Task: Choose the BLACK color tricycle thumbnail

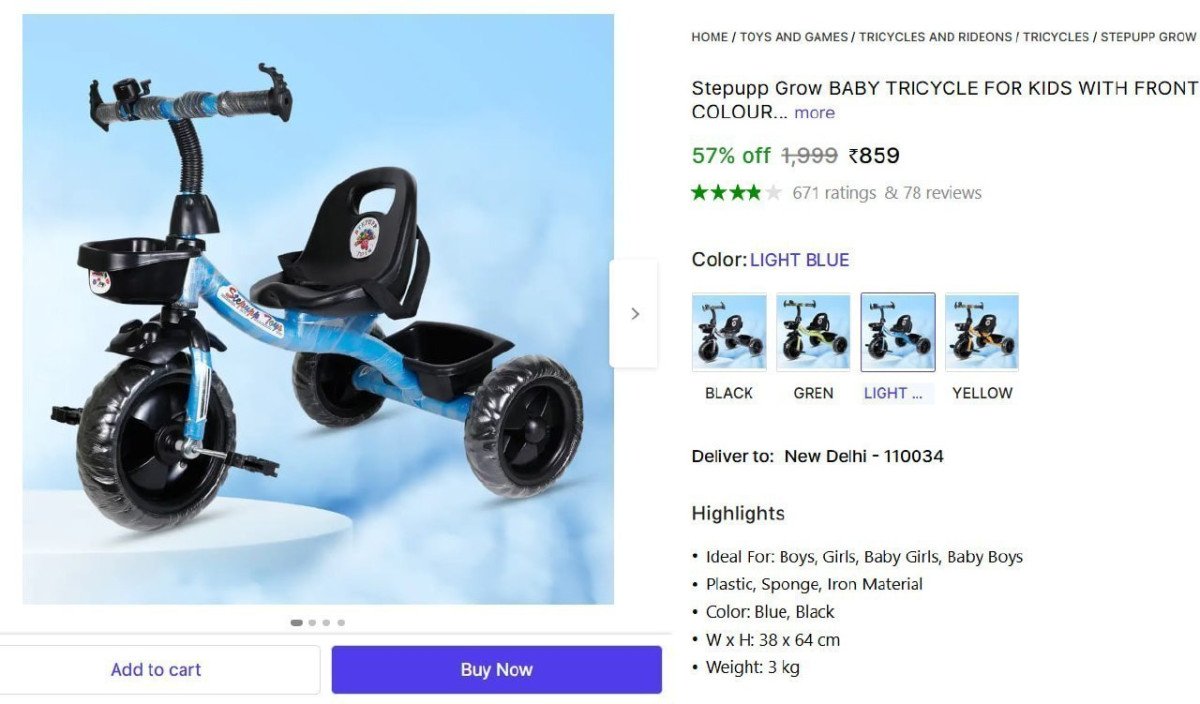Action: click(729, 332)
